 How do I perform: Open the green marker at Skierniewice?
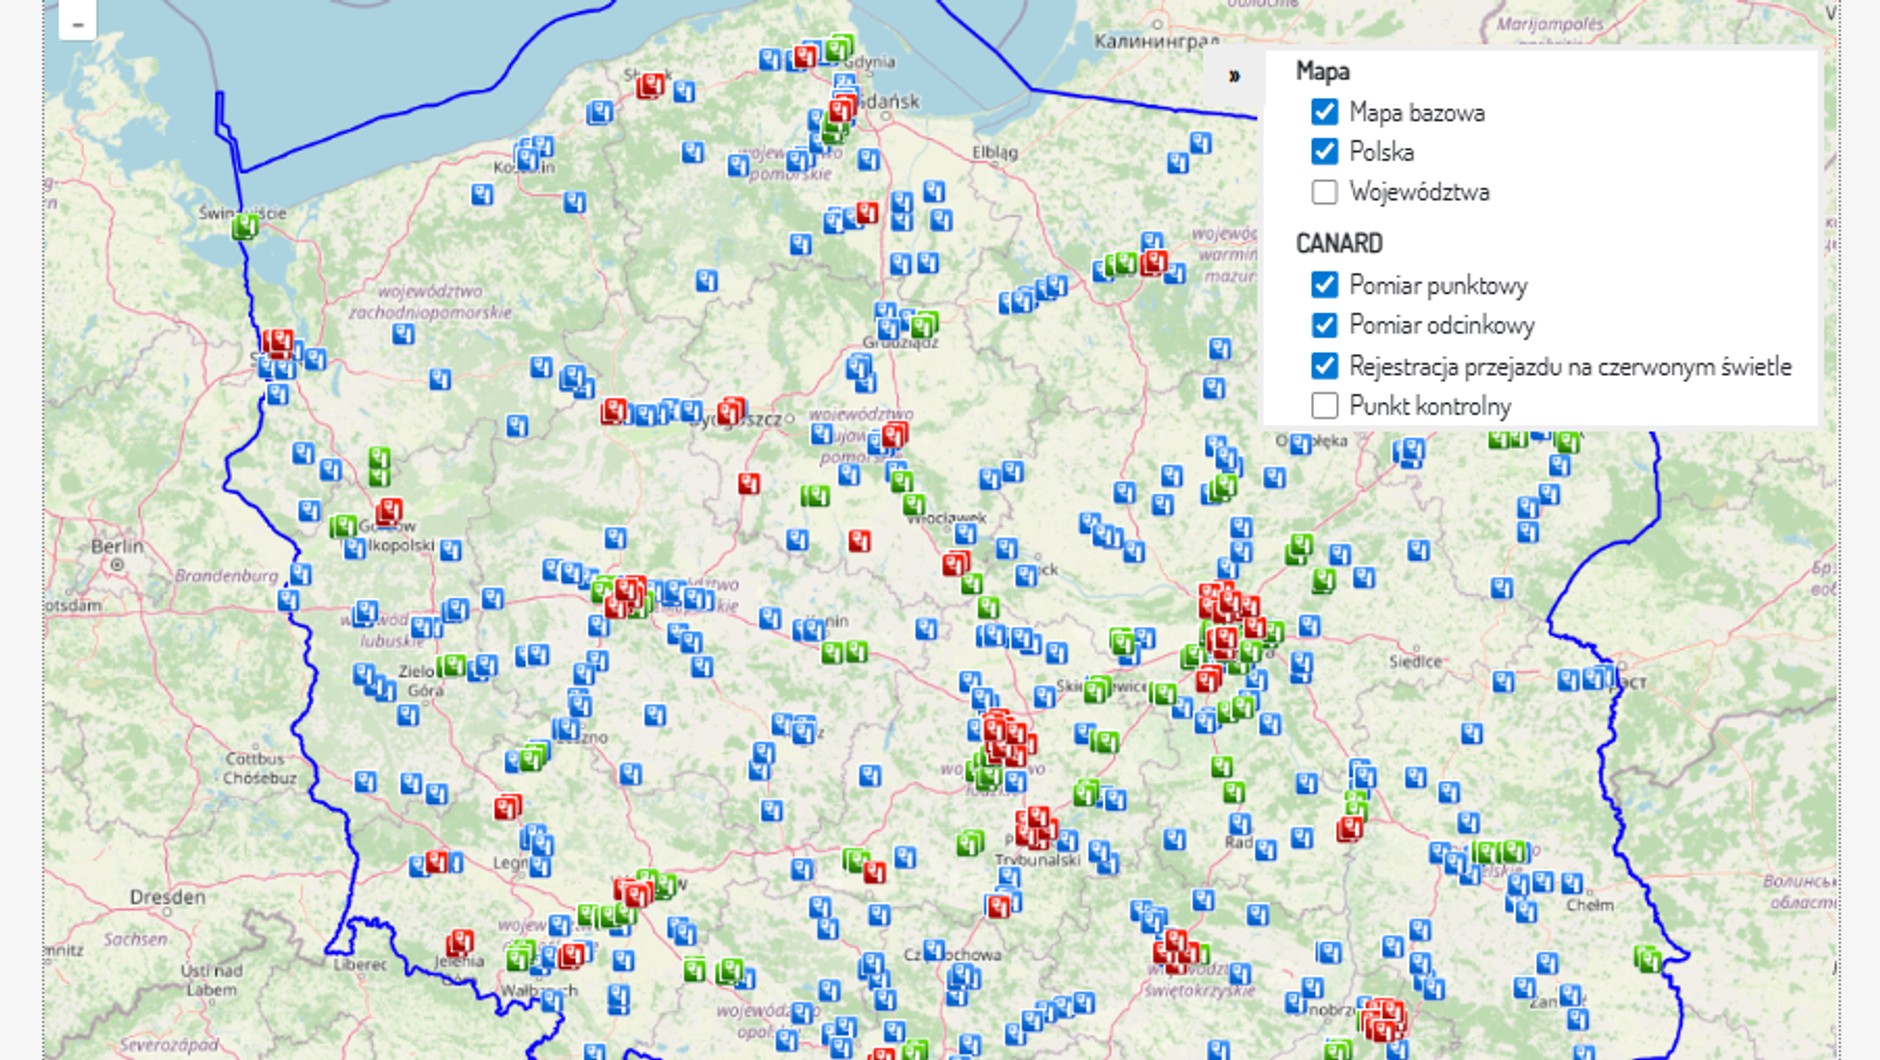tap(1097, 688)
